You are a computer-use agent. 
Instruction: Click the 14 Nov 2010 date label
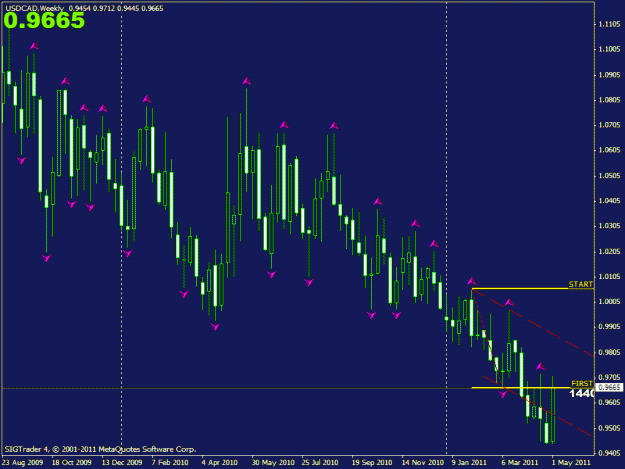(423, 463)
